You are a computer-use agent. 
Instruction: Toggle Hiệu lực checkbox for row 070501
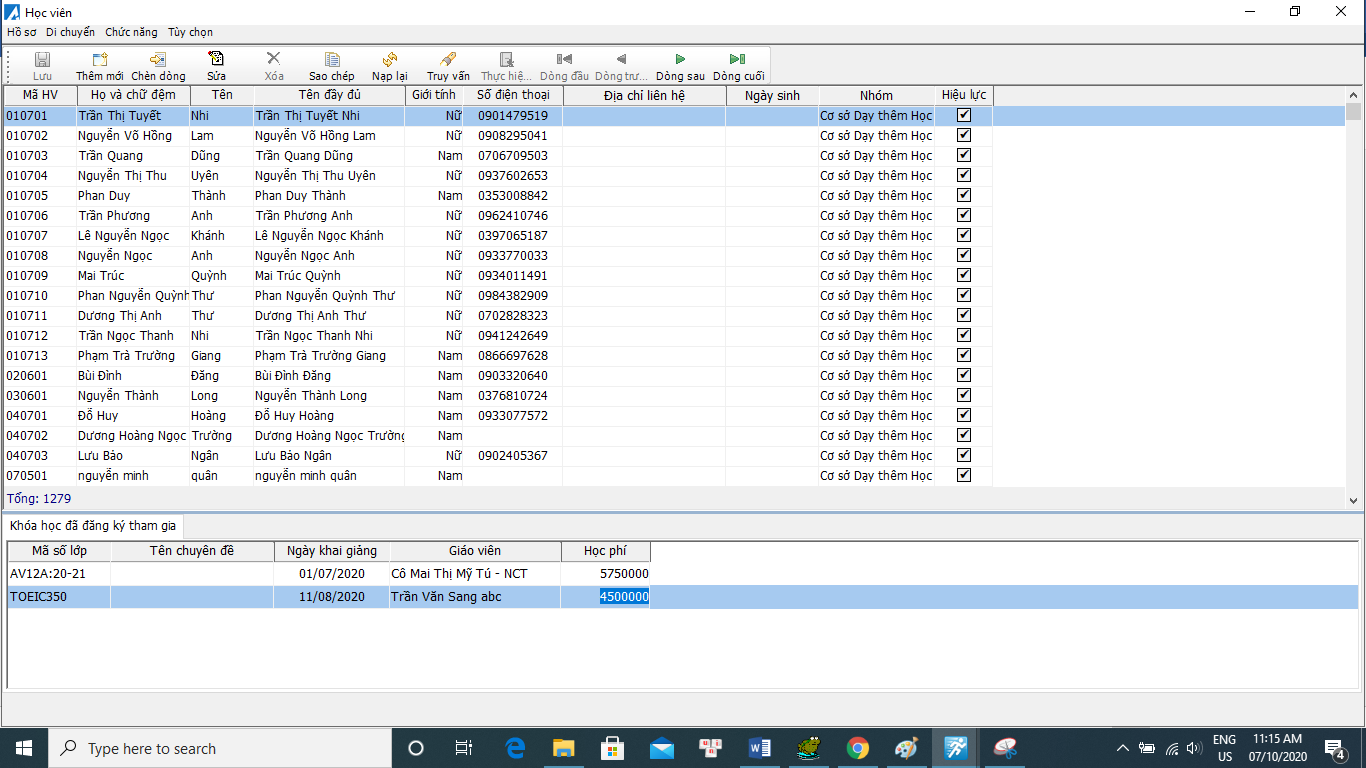[x=964, y=475]
